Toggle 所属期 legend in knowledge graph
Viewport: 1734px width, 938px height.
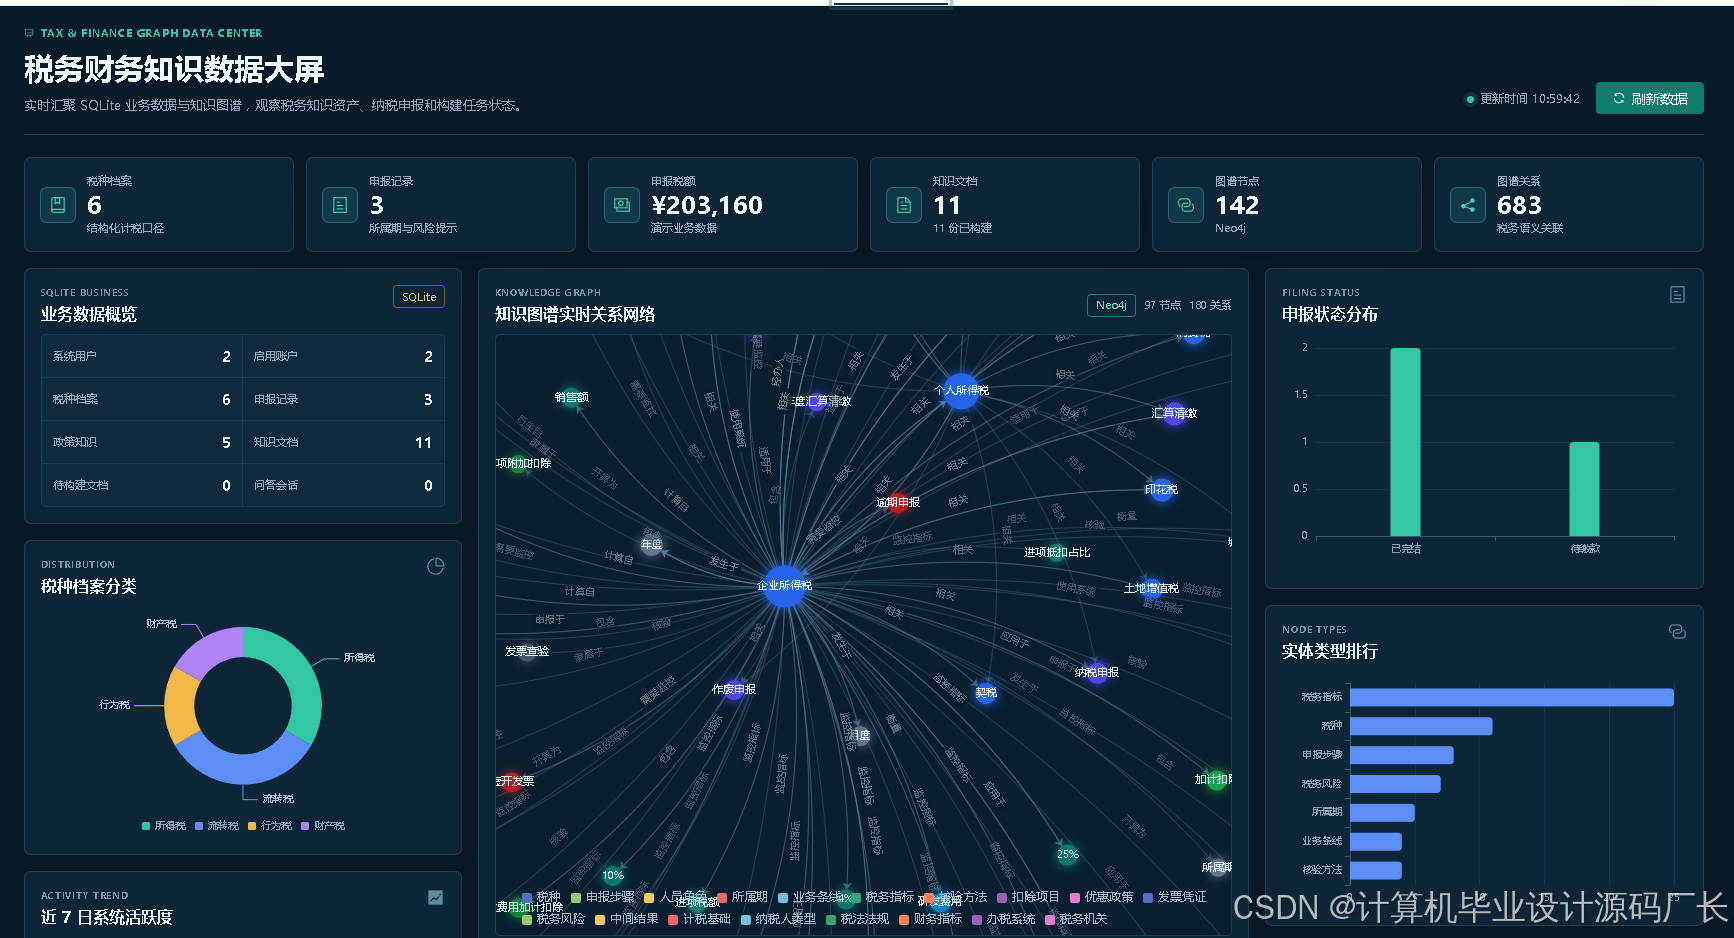point(743,897)
